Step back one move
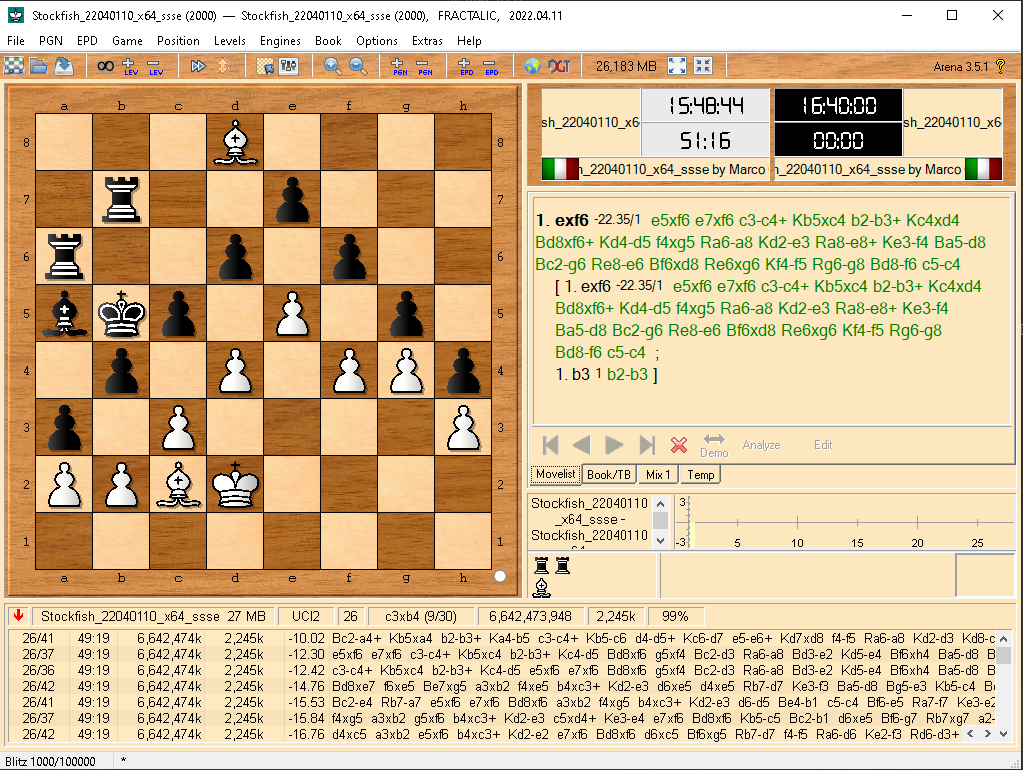 click(x=581, y=445)
